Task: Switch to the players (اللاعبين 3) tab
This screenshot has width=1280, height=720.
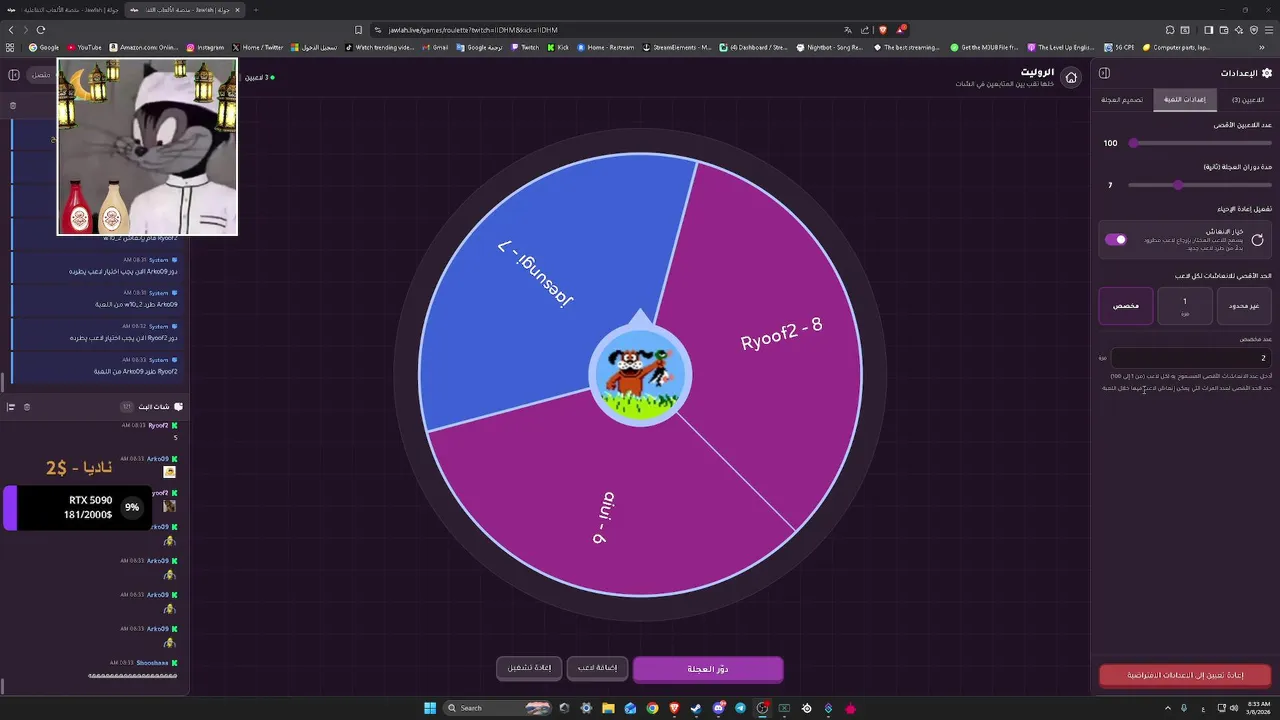Action: pyautogui.click(x=1247, y=100)
